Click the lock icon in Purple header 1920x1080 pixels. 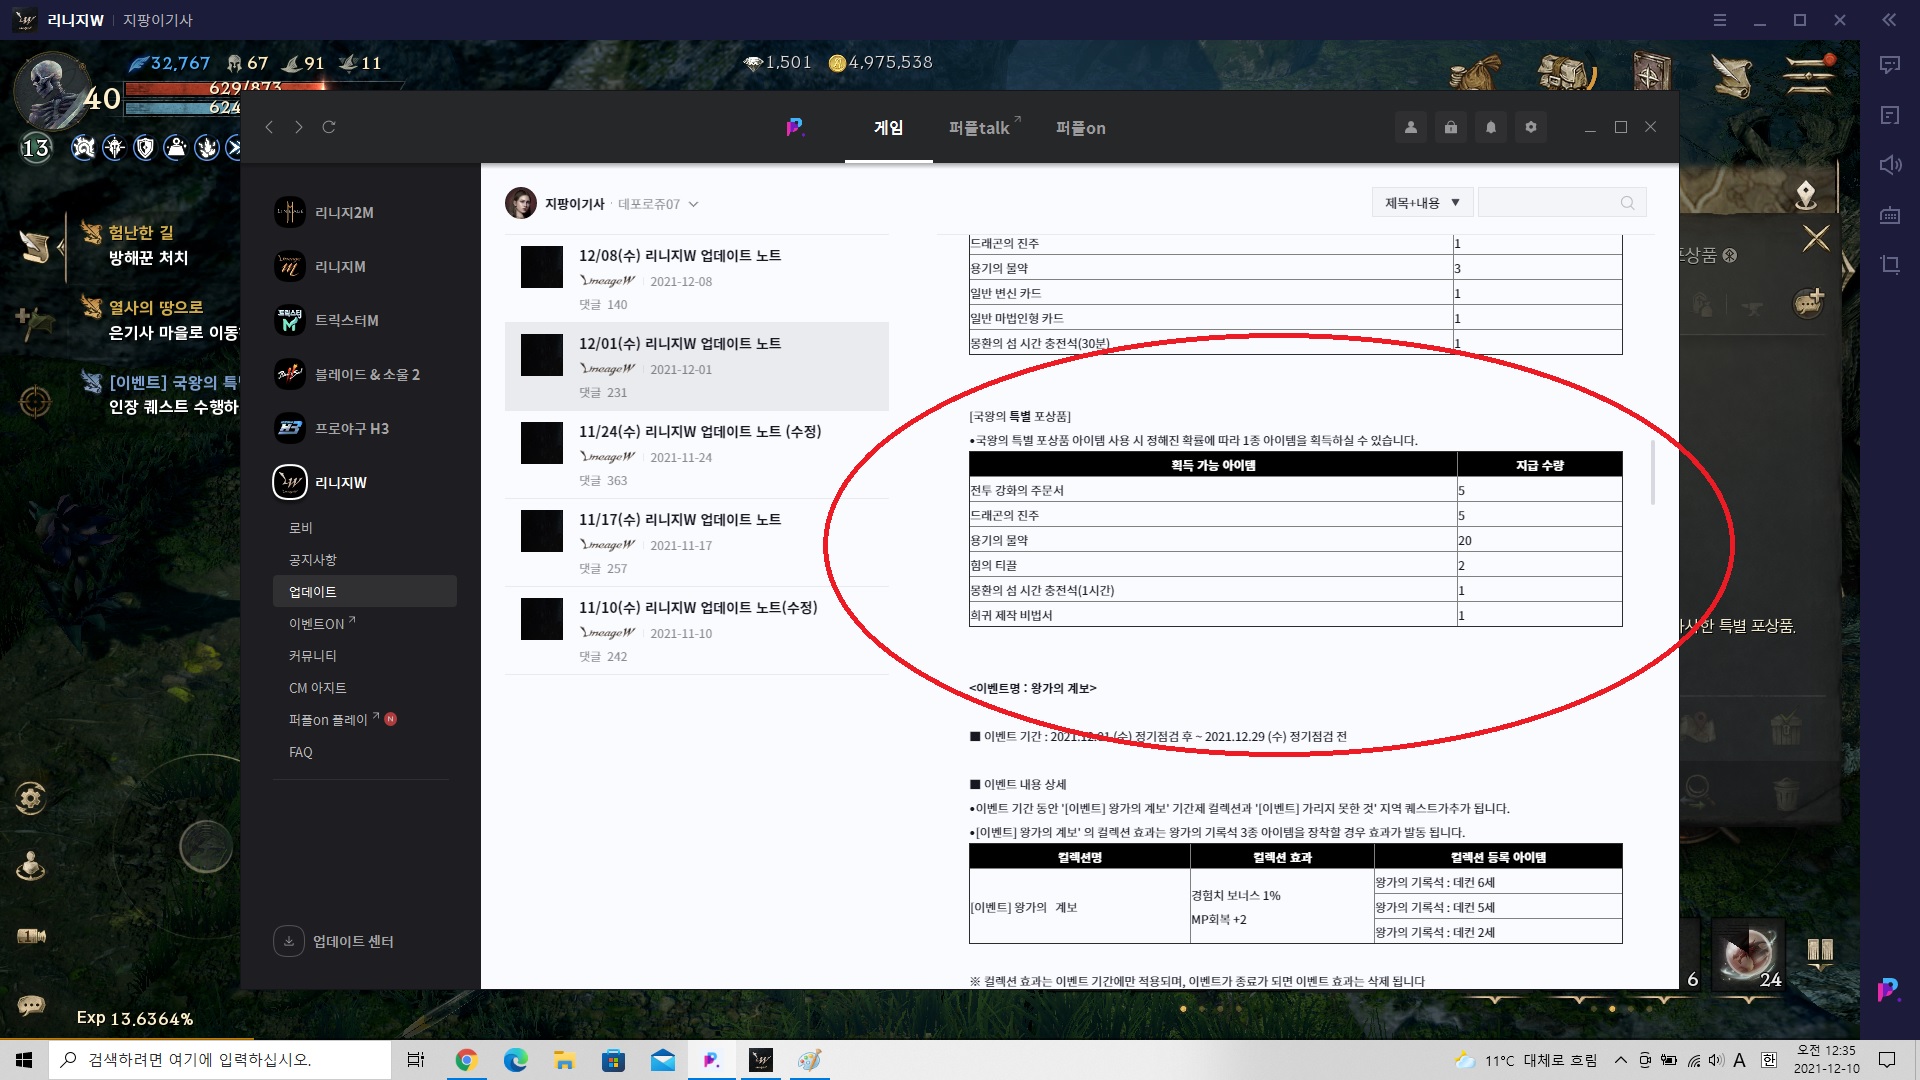1451,127
